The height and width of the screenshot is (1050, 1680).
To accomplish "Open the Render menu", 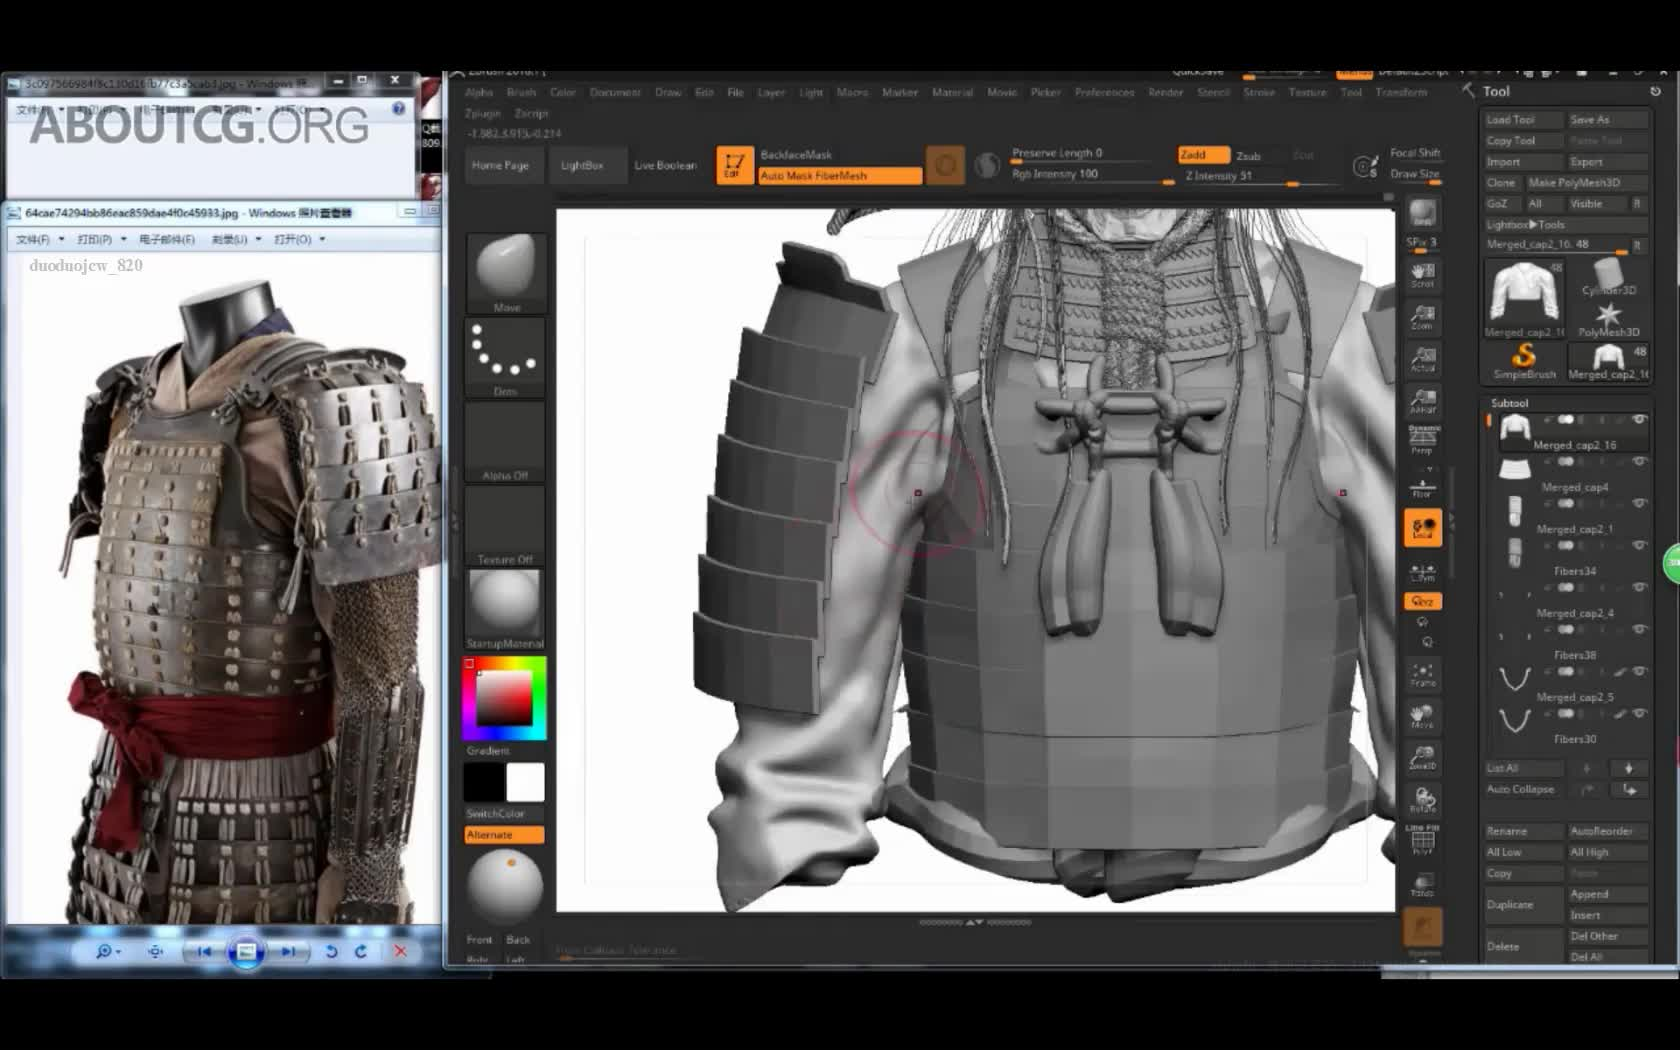I will click(x=1166, y=92).
